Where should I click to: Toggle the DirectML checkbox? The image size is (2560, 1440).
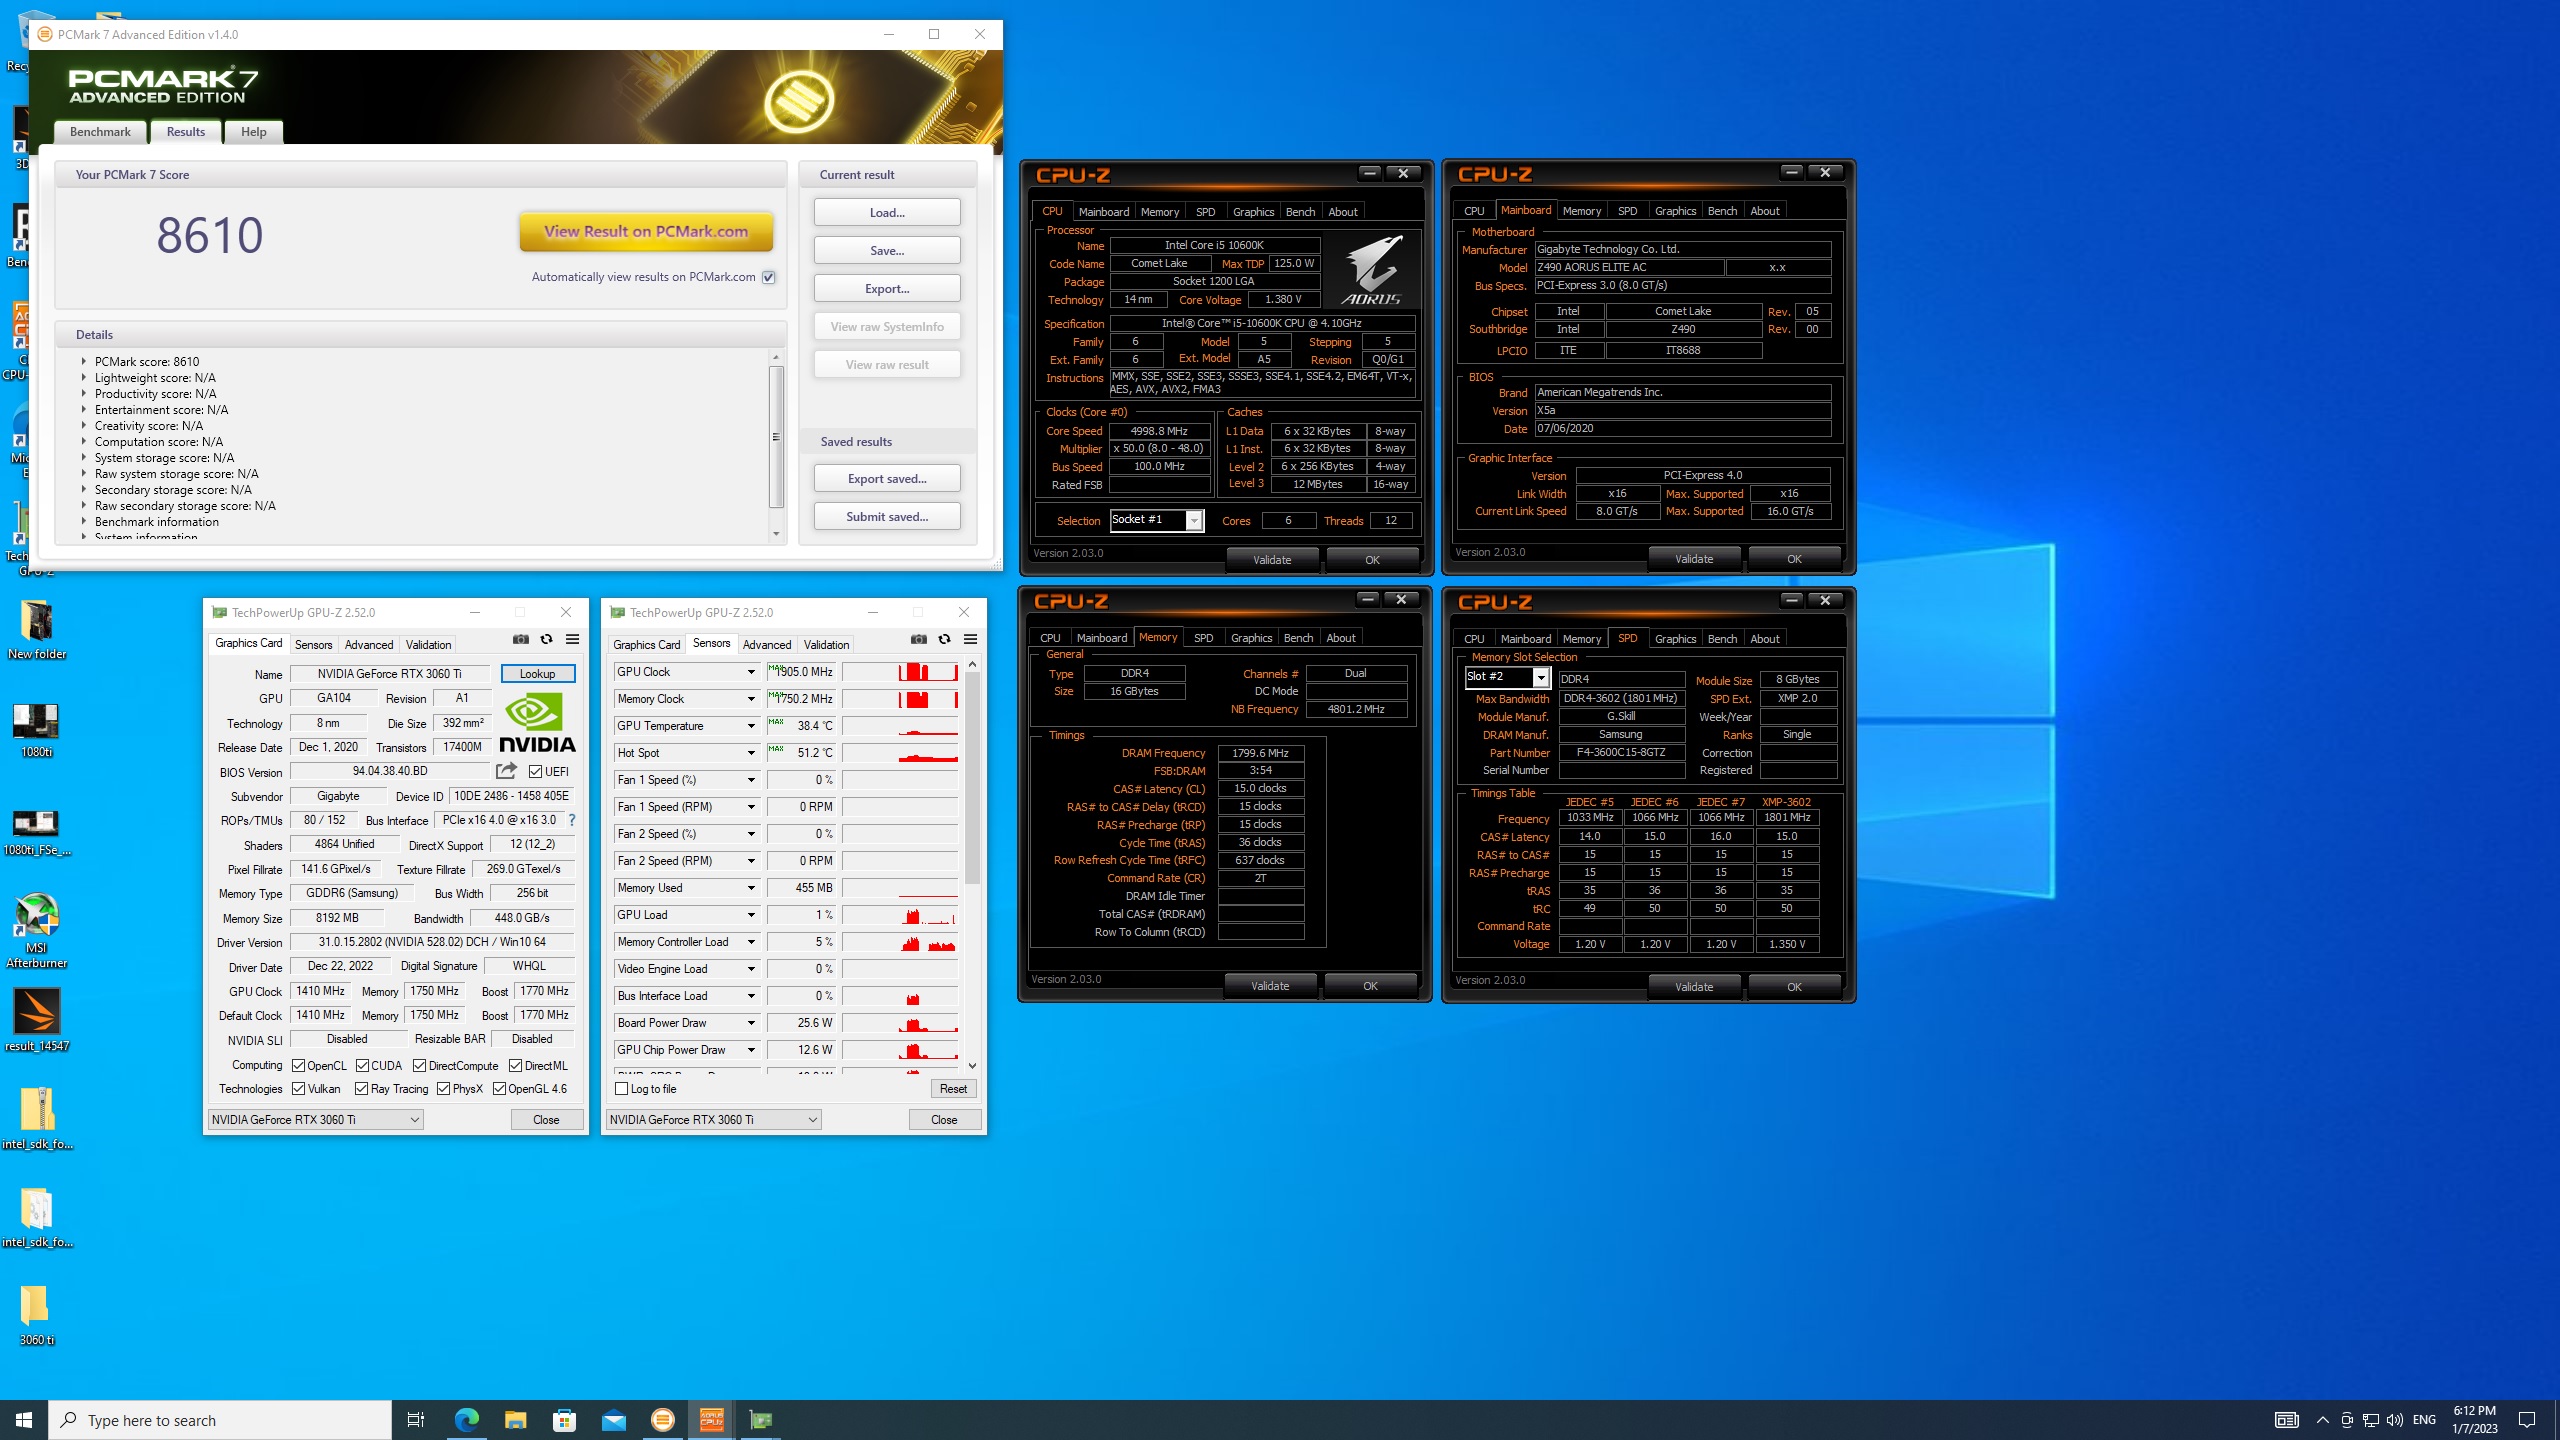(x=516, y=1066)
